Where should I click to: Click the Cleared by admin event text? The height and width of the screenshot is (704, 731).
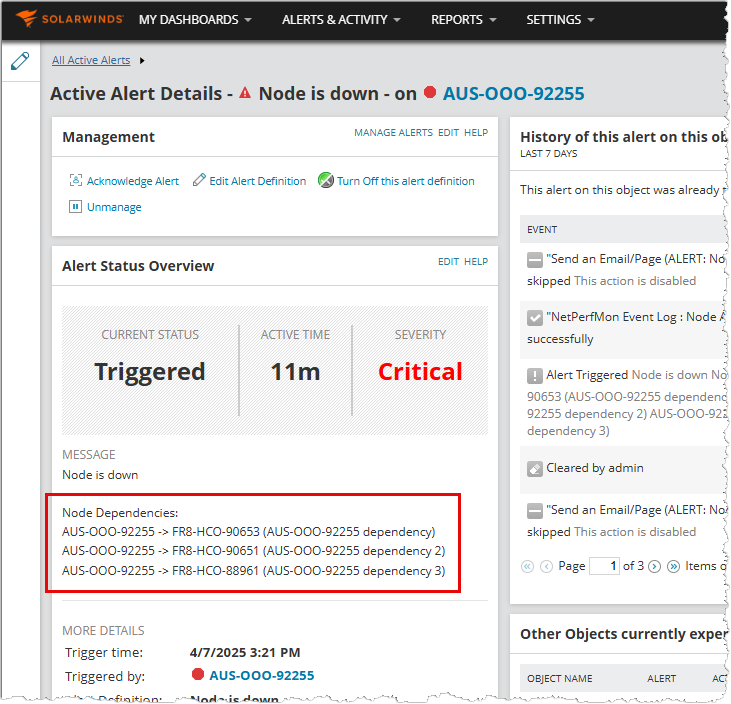click(595, 468)
